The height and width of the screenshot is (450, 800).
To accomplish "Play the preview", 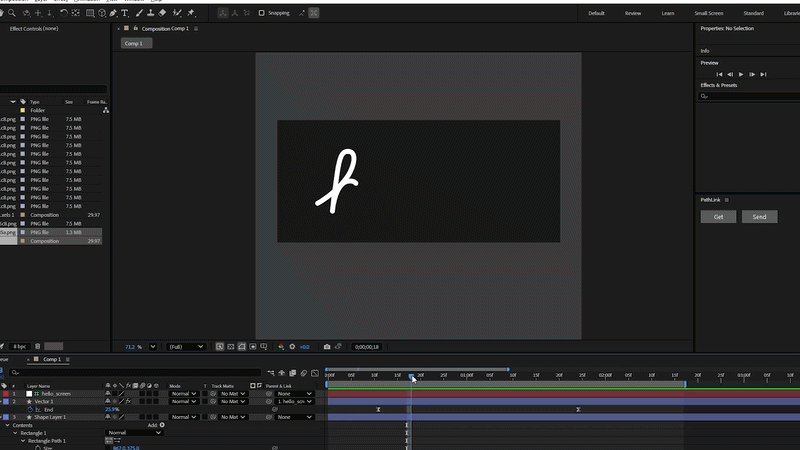I will 741,74.
